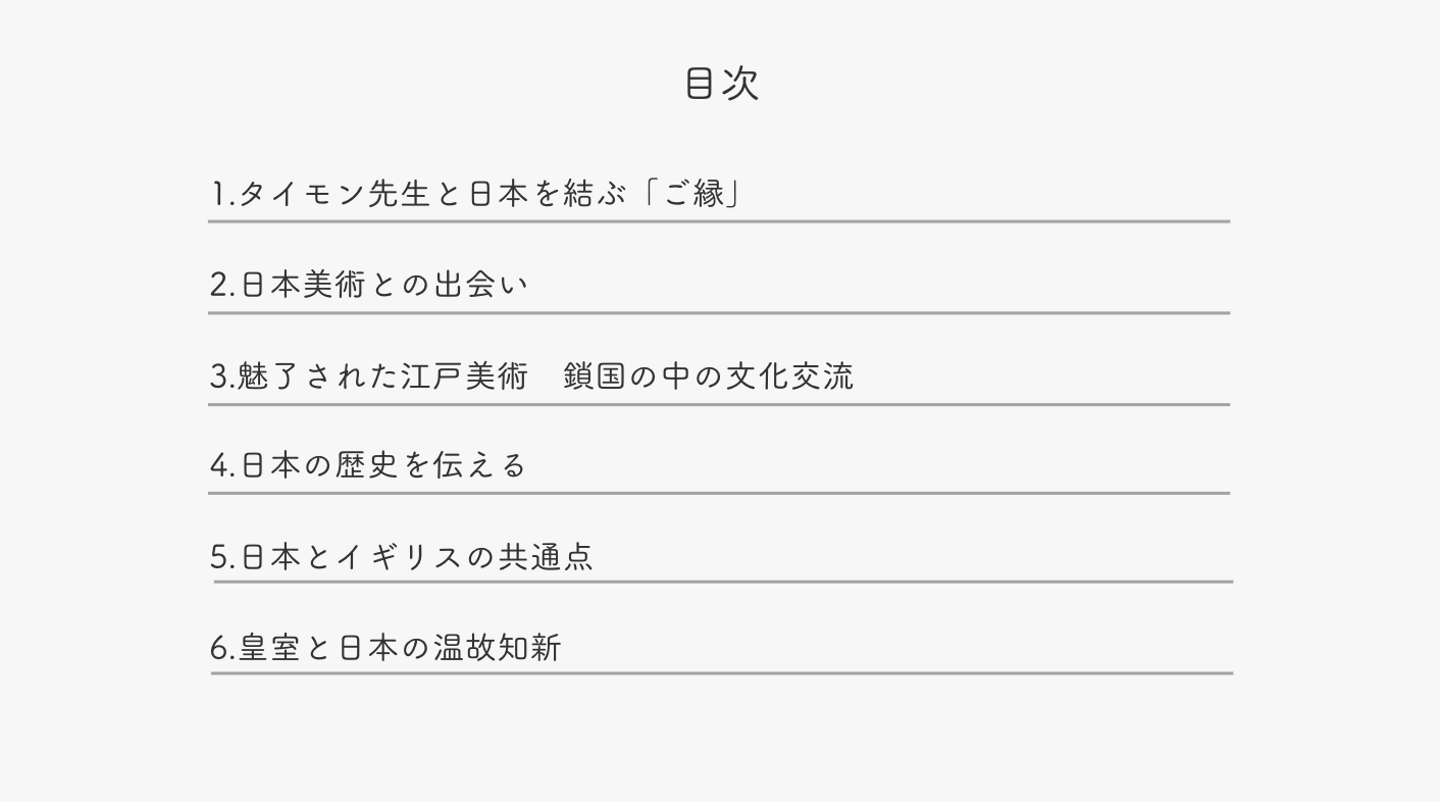
Task: Navigate to chapter 6 皇室と日本の温故知新
Action: [x=385, y=648]
